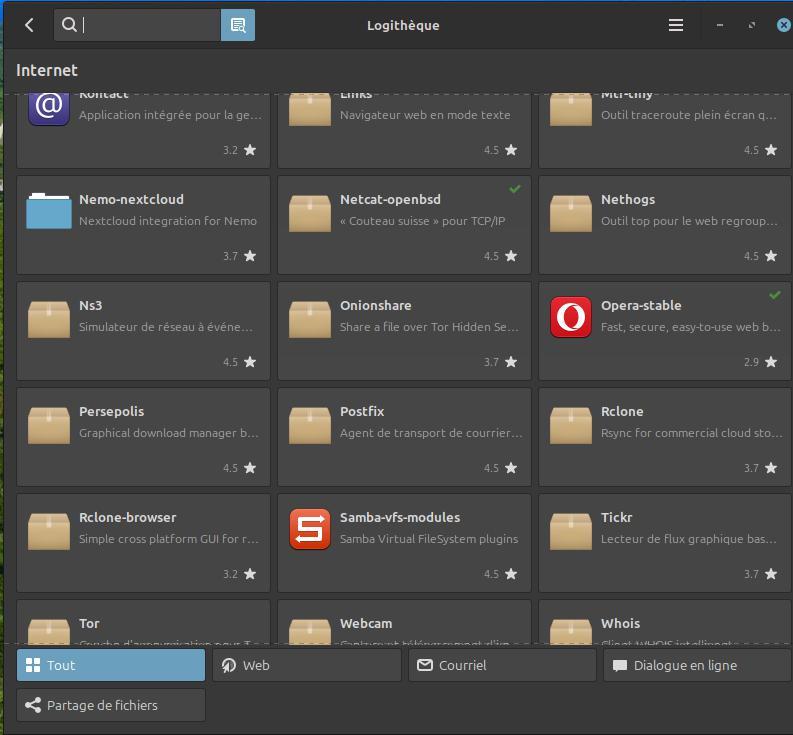793x735 pixels.
Task: Click the Nethogs package icon
Action: pos(570,213)
